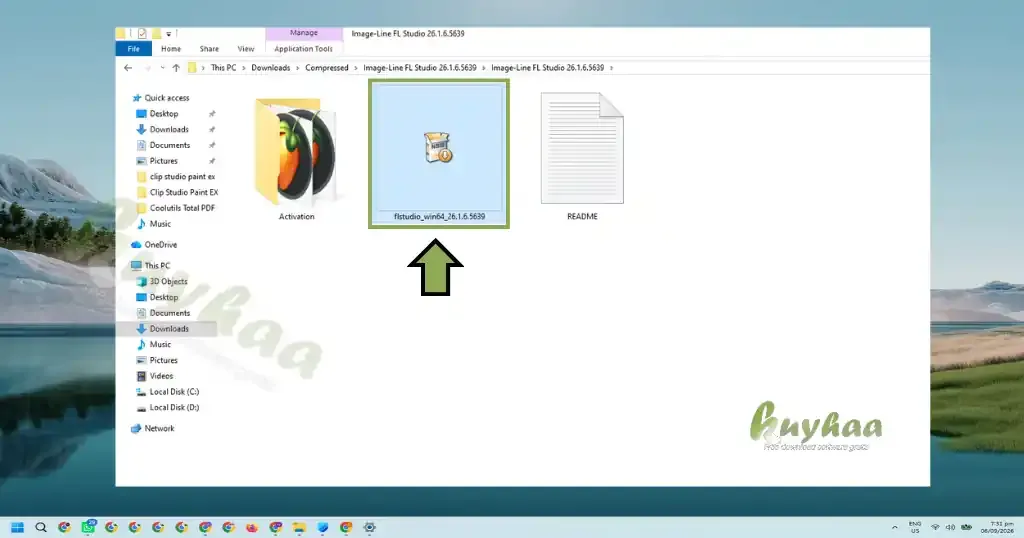The height and width of the screenshot is (538, 1024).
Task: Open the Home ribbon tab
Action: (x=170, y=49)
